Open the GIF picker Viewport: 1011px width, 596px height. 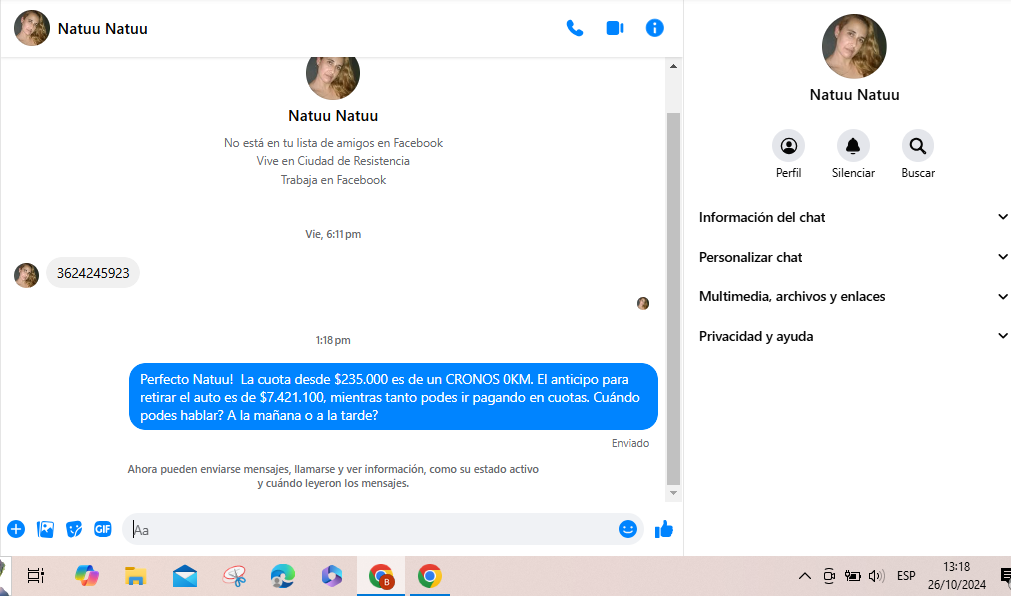[x=103, y=530]
